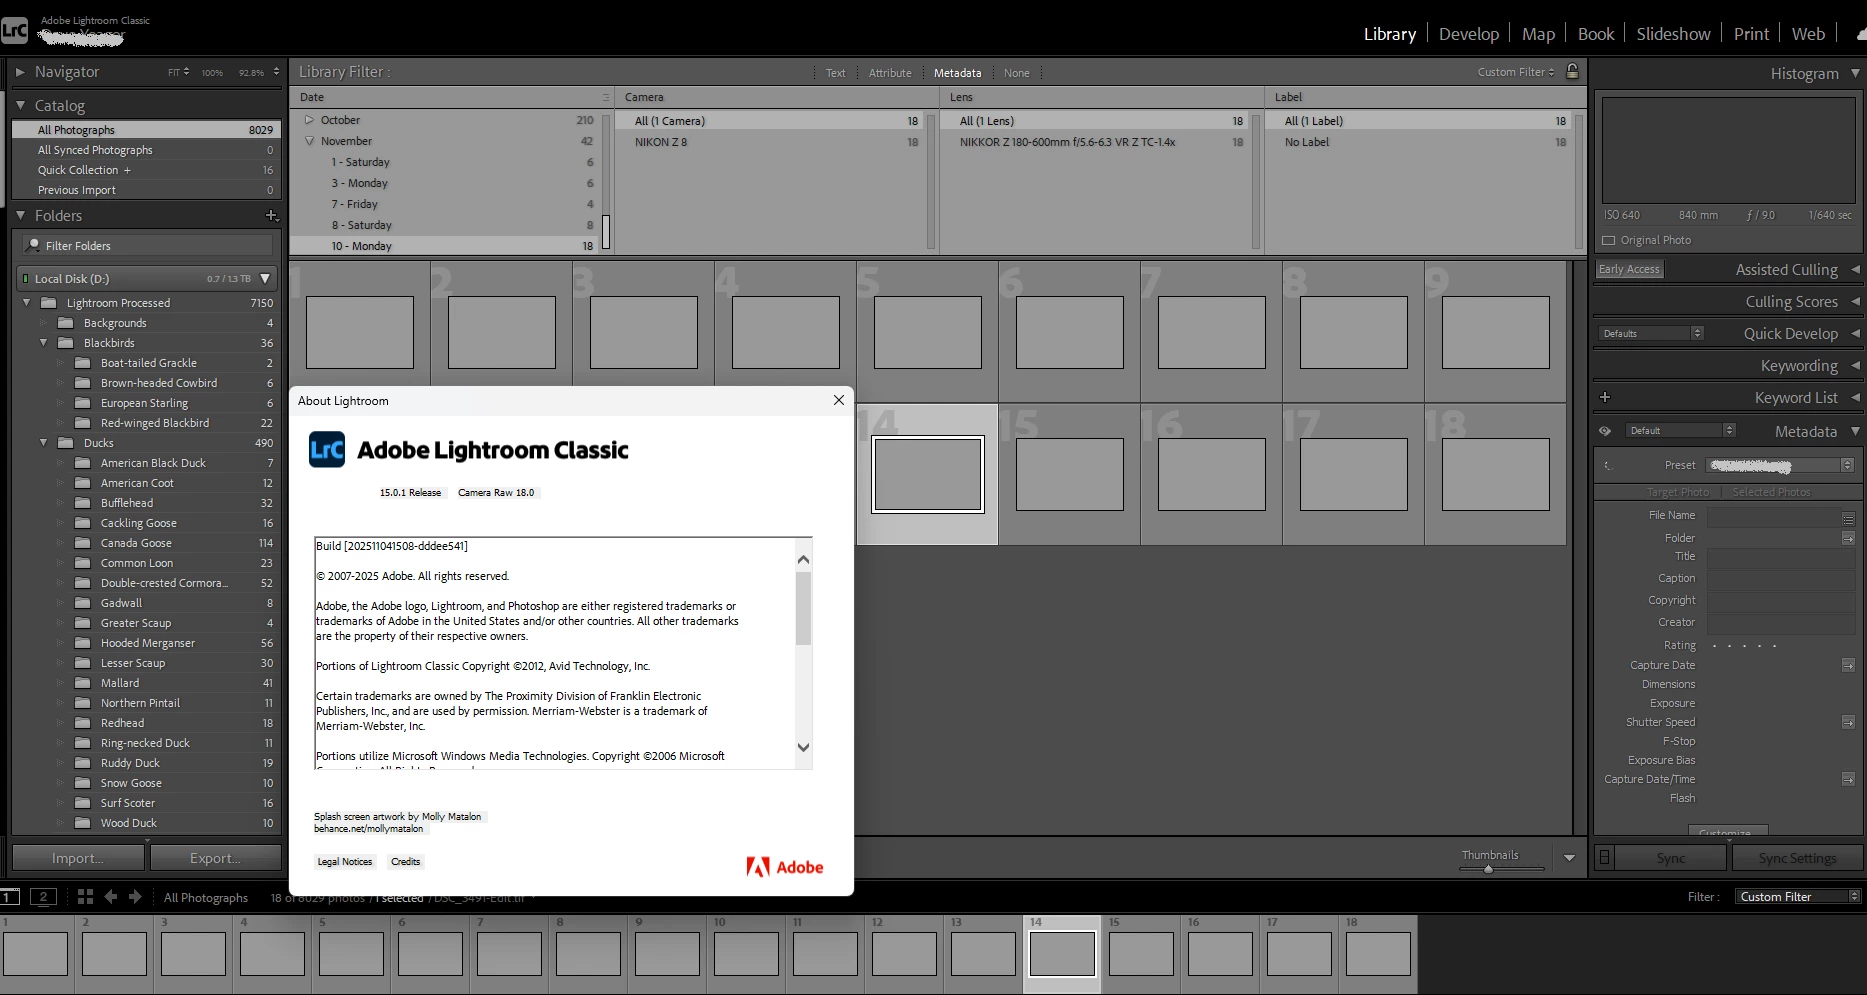
Task: Click the Adobe logo in About dialog
Action: pyautogui.click(x=785, y=867)
